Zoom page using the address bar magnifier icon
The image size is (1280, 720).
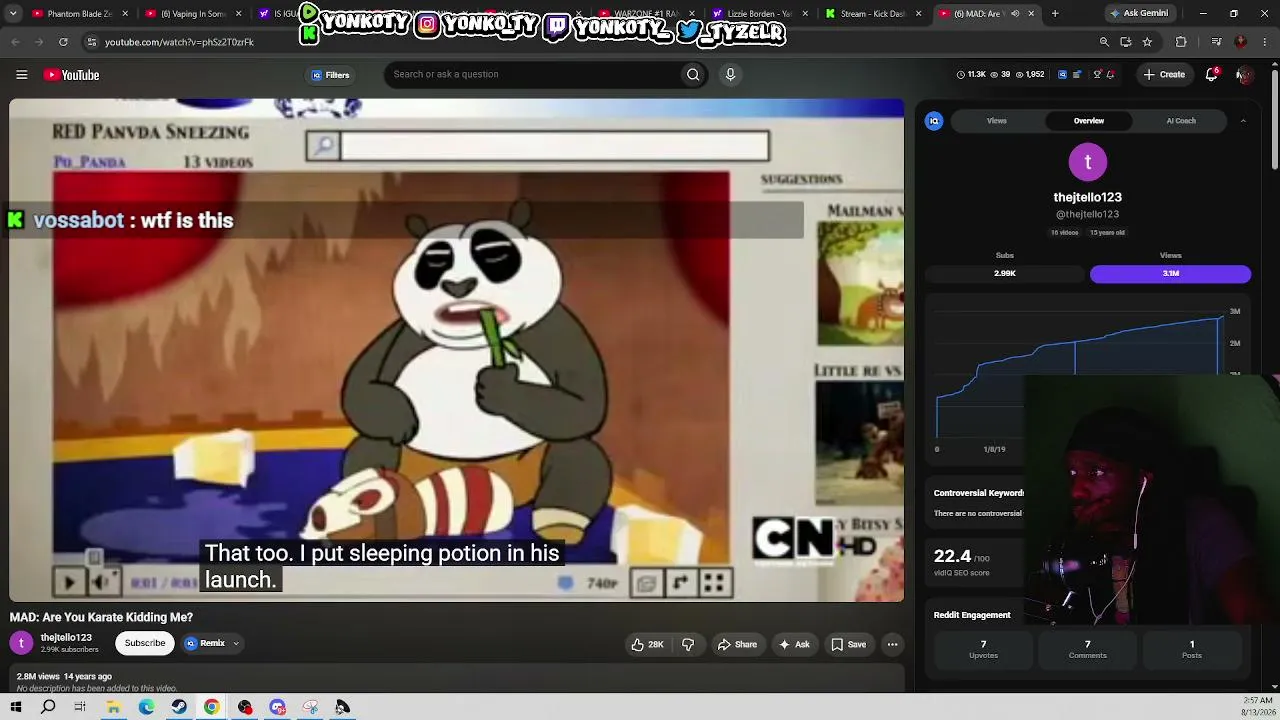pos(1104,42)
